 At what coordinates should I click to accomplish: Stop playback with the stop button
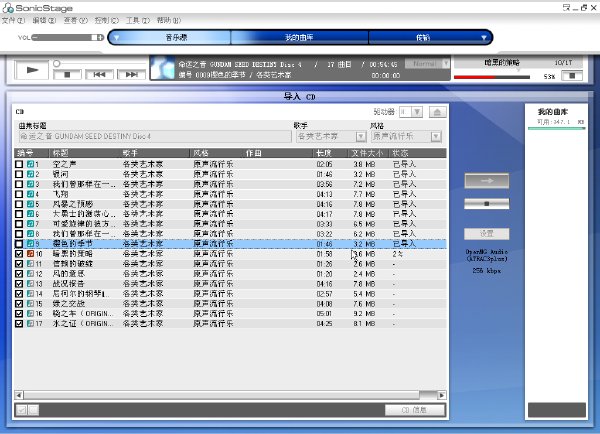click(x=67, y=75)
